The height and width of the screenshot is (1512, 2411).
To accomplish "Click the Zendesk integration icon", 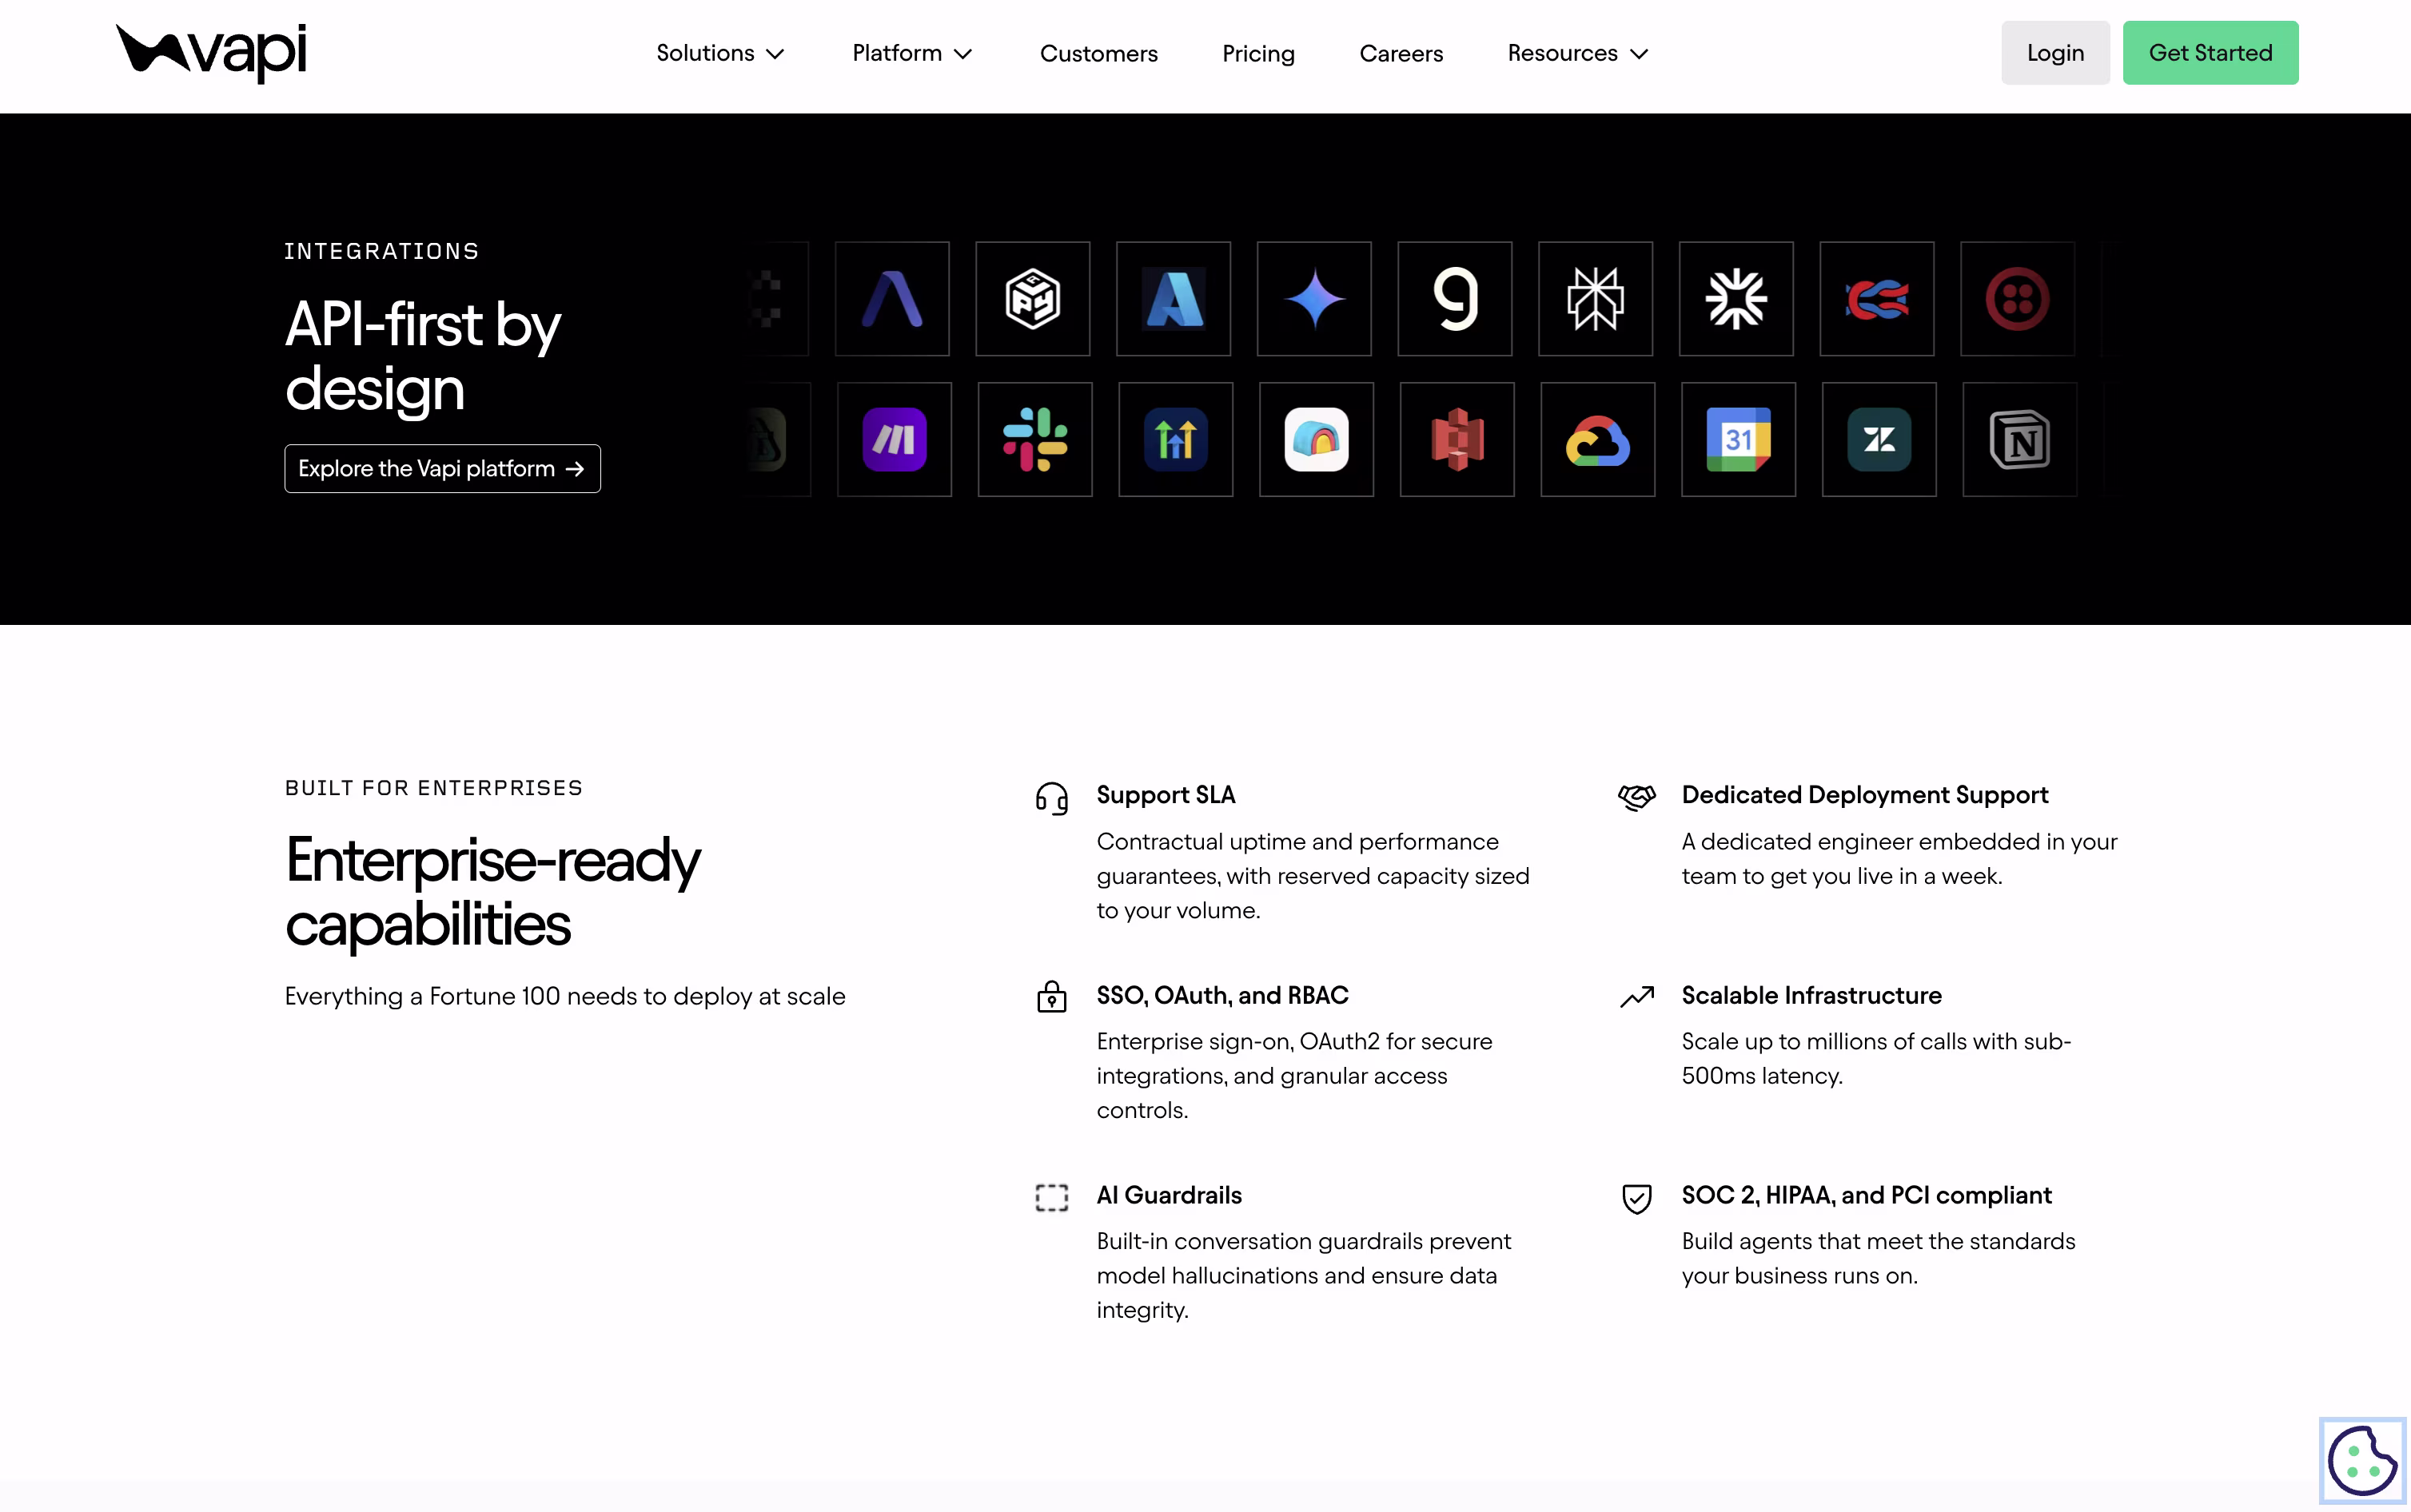I will (1879, 439).
